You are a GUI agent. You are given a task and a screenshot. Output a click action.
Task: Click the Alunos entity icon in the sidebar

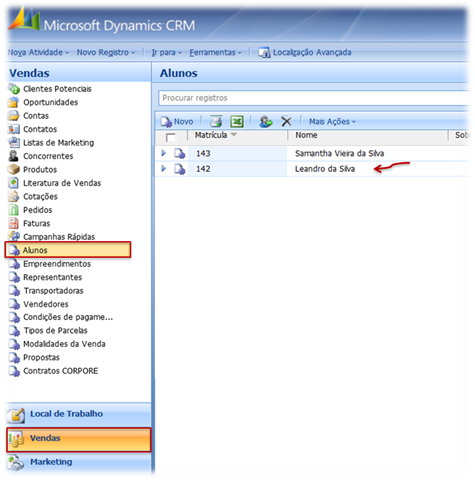[14, 250]
